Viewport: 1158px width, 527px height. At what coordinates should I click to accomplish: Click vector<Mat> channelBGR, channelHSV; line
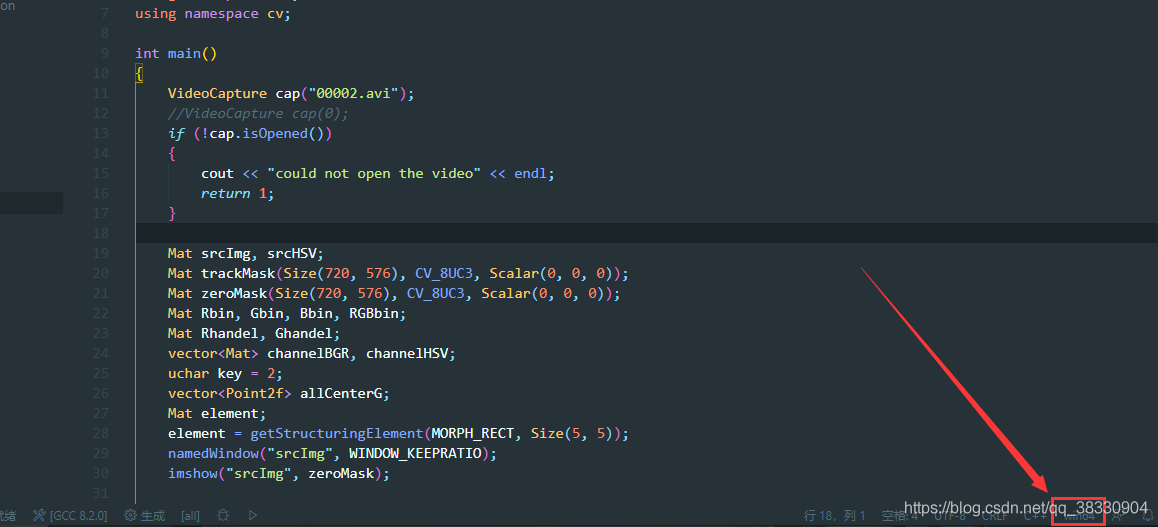[x=312, y=352]
